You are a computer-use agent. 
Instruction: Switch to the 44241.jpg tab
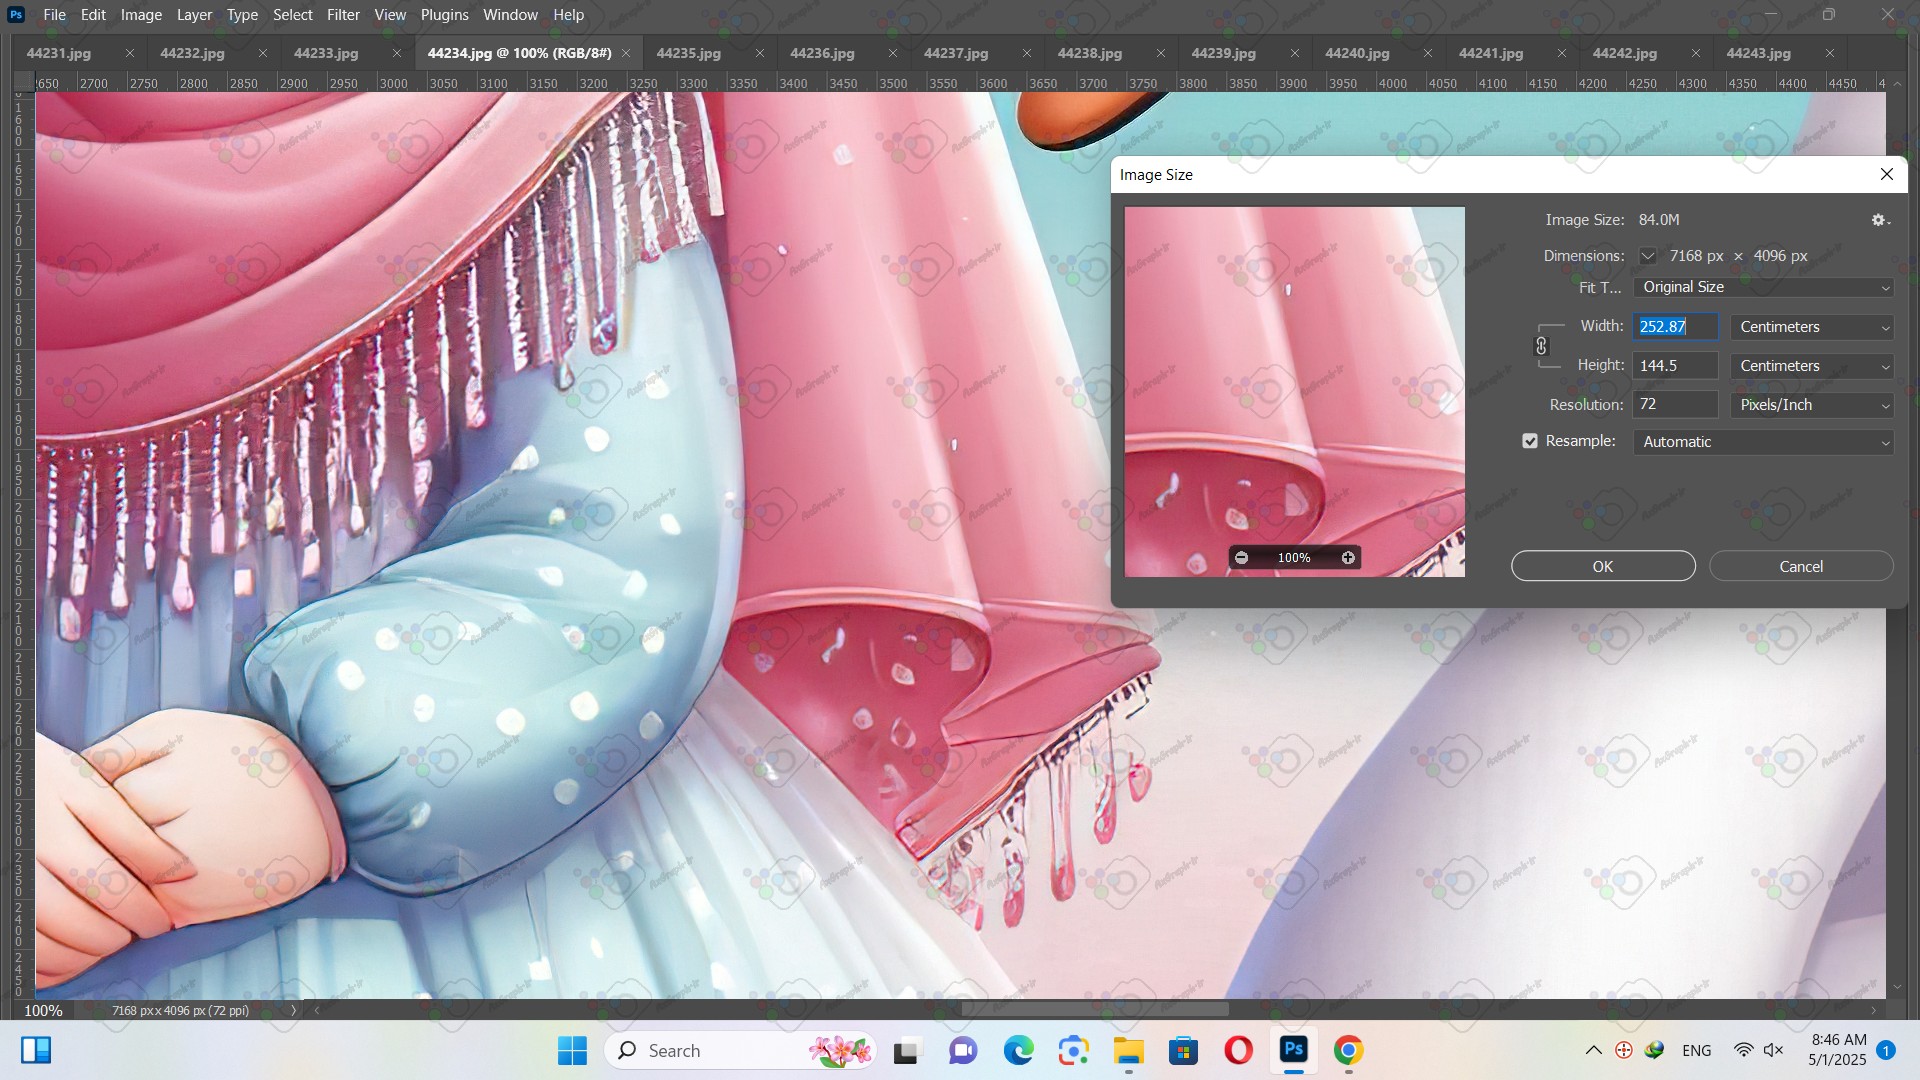[1491, 53]
